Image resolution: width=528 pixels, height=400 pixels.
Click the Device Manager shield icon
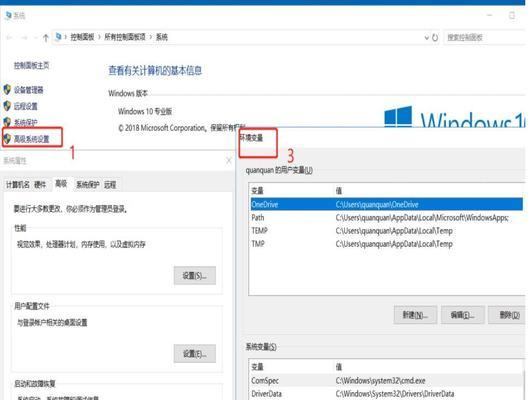[x=7, y=90]
